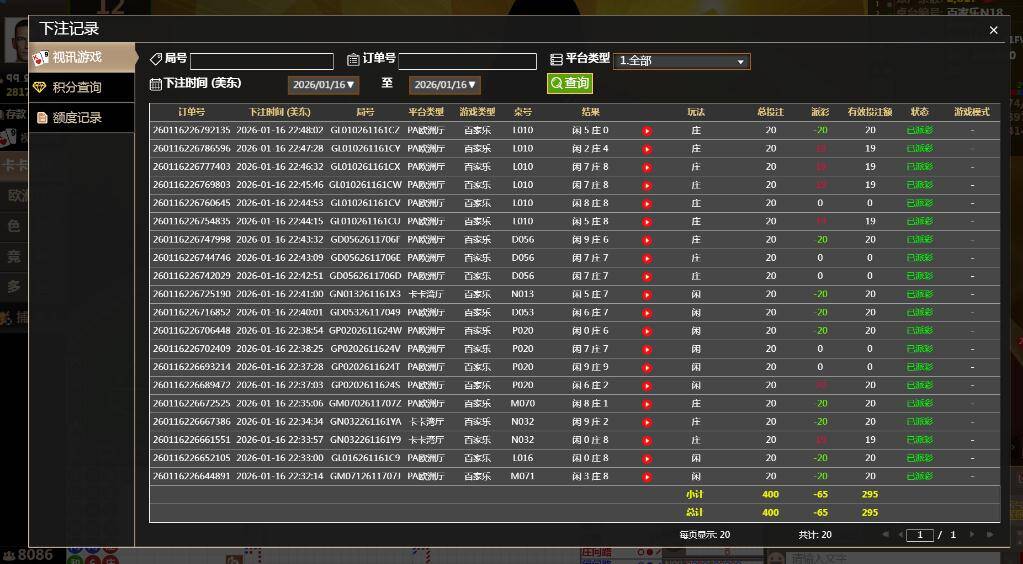Jump to the first results page

pyautogui.click(x=885, y=535)
